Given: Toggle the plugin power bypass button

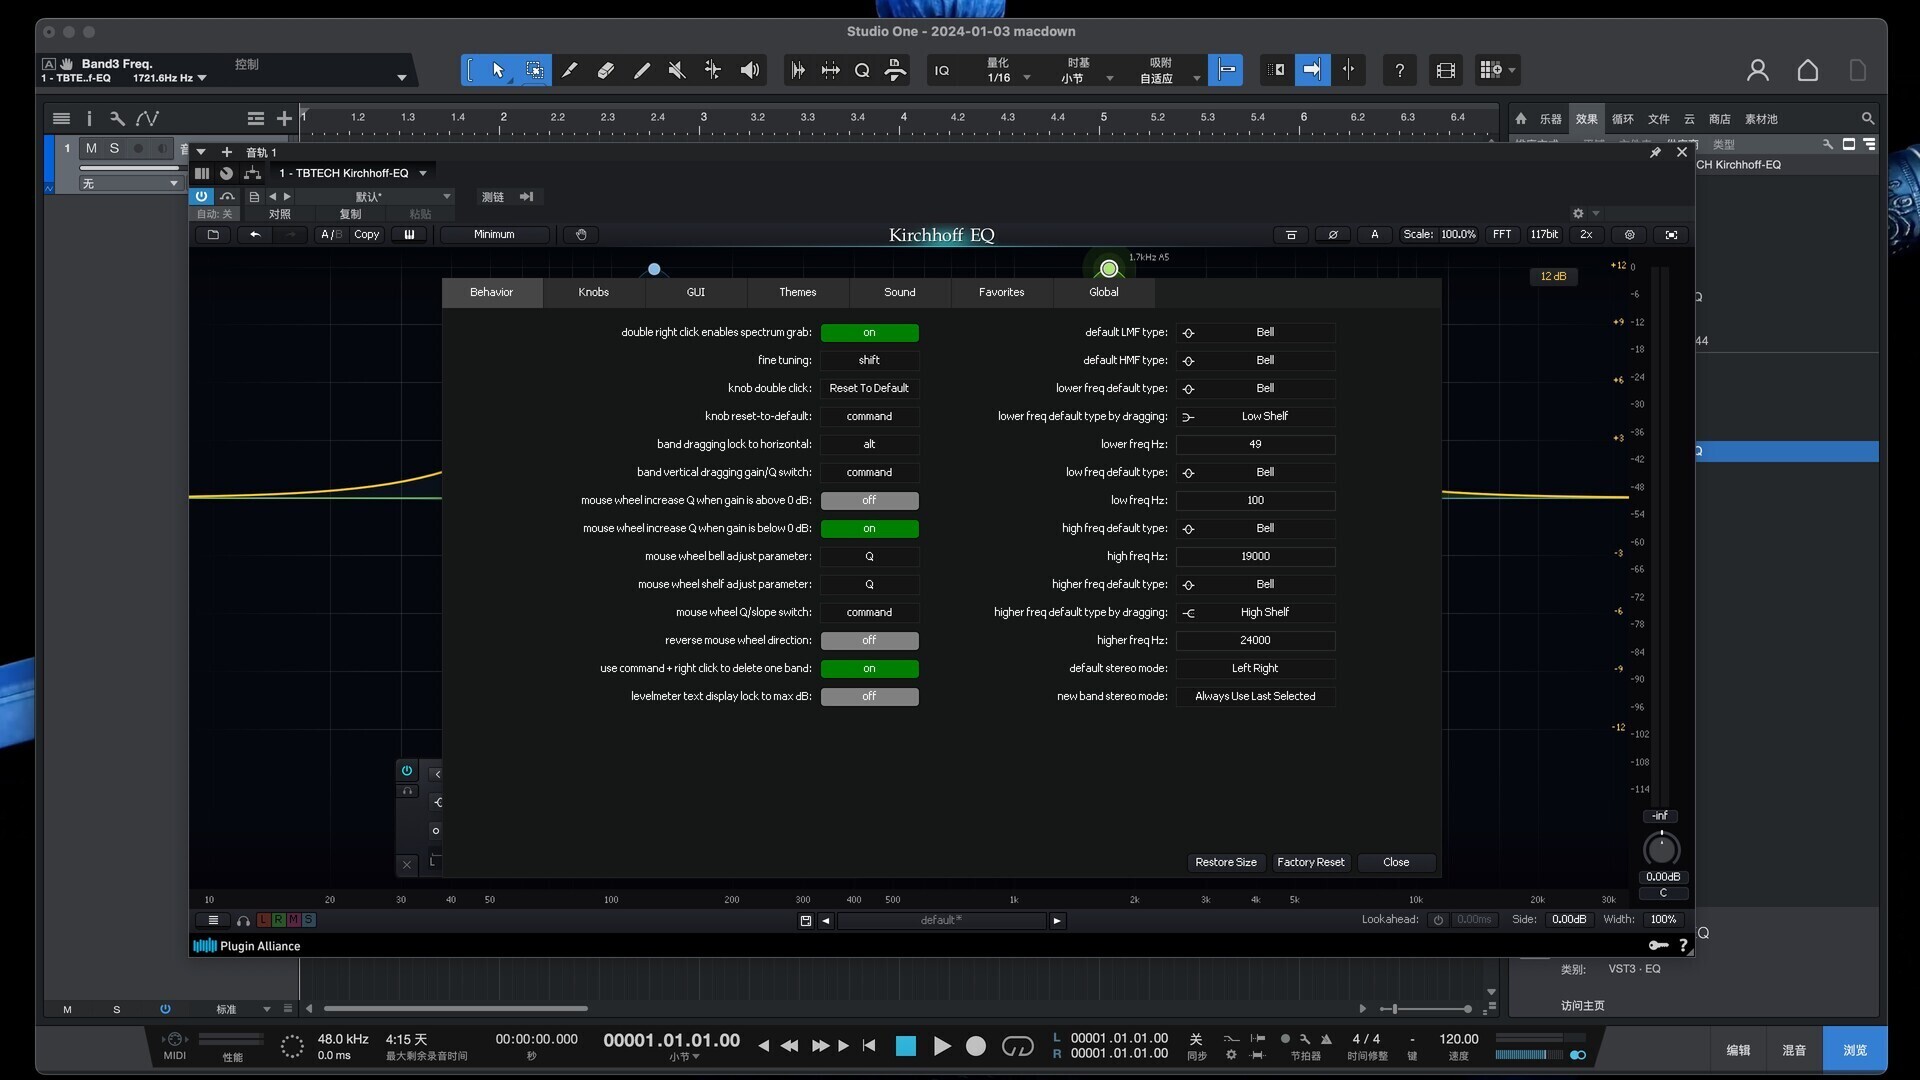Looking at the screenshot, I should pyautogui.click(x=201, y=197).
